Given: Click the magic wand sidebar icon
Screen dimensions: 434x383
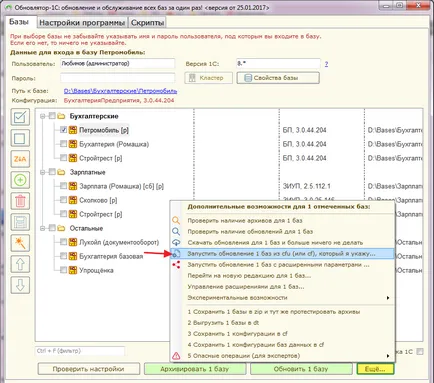Looking at the screenshot, I should (20, 243).
